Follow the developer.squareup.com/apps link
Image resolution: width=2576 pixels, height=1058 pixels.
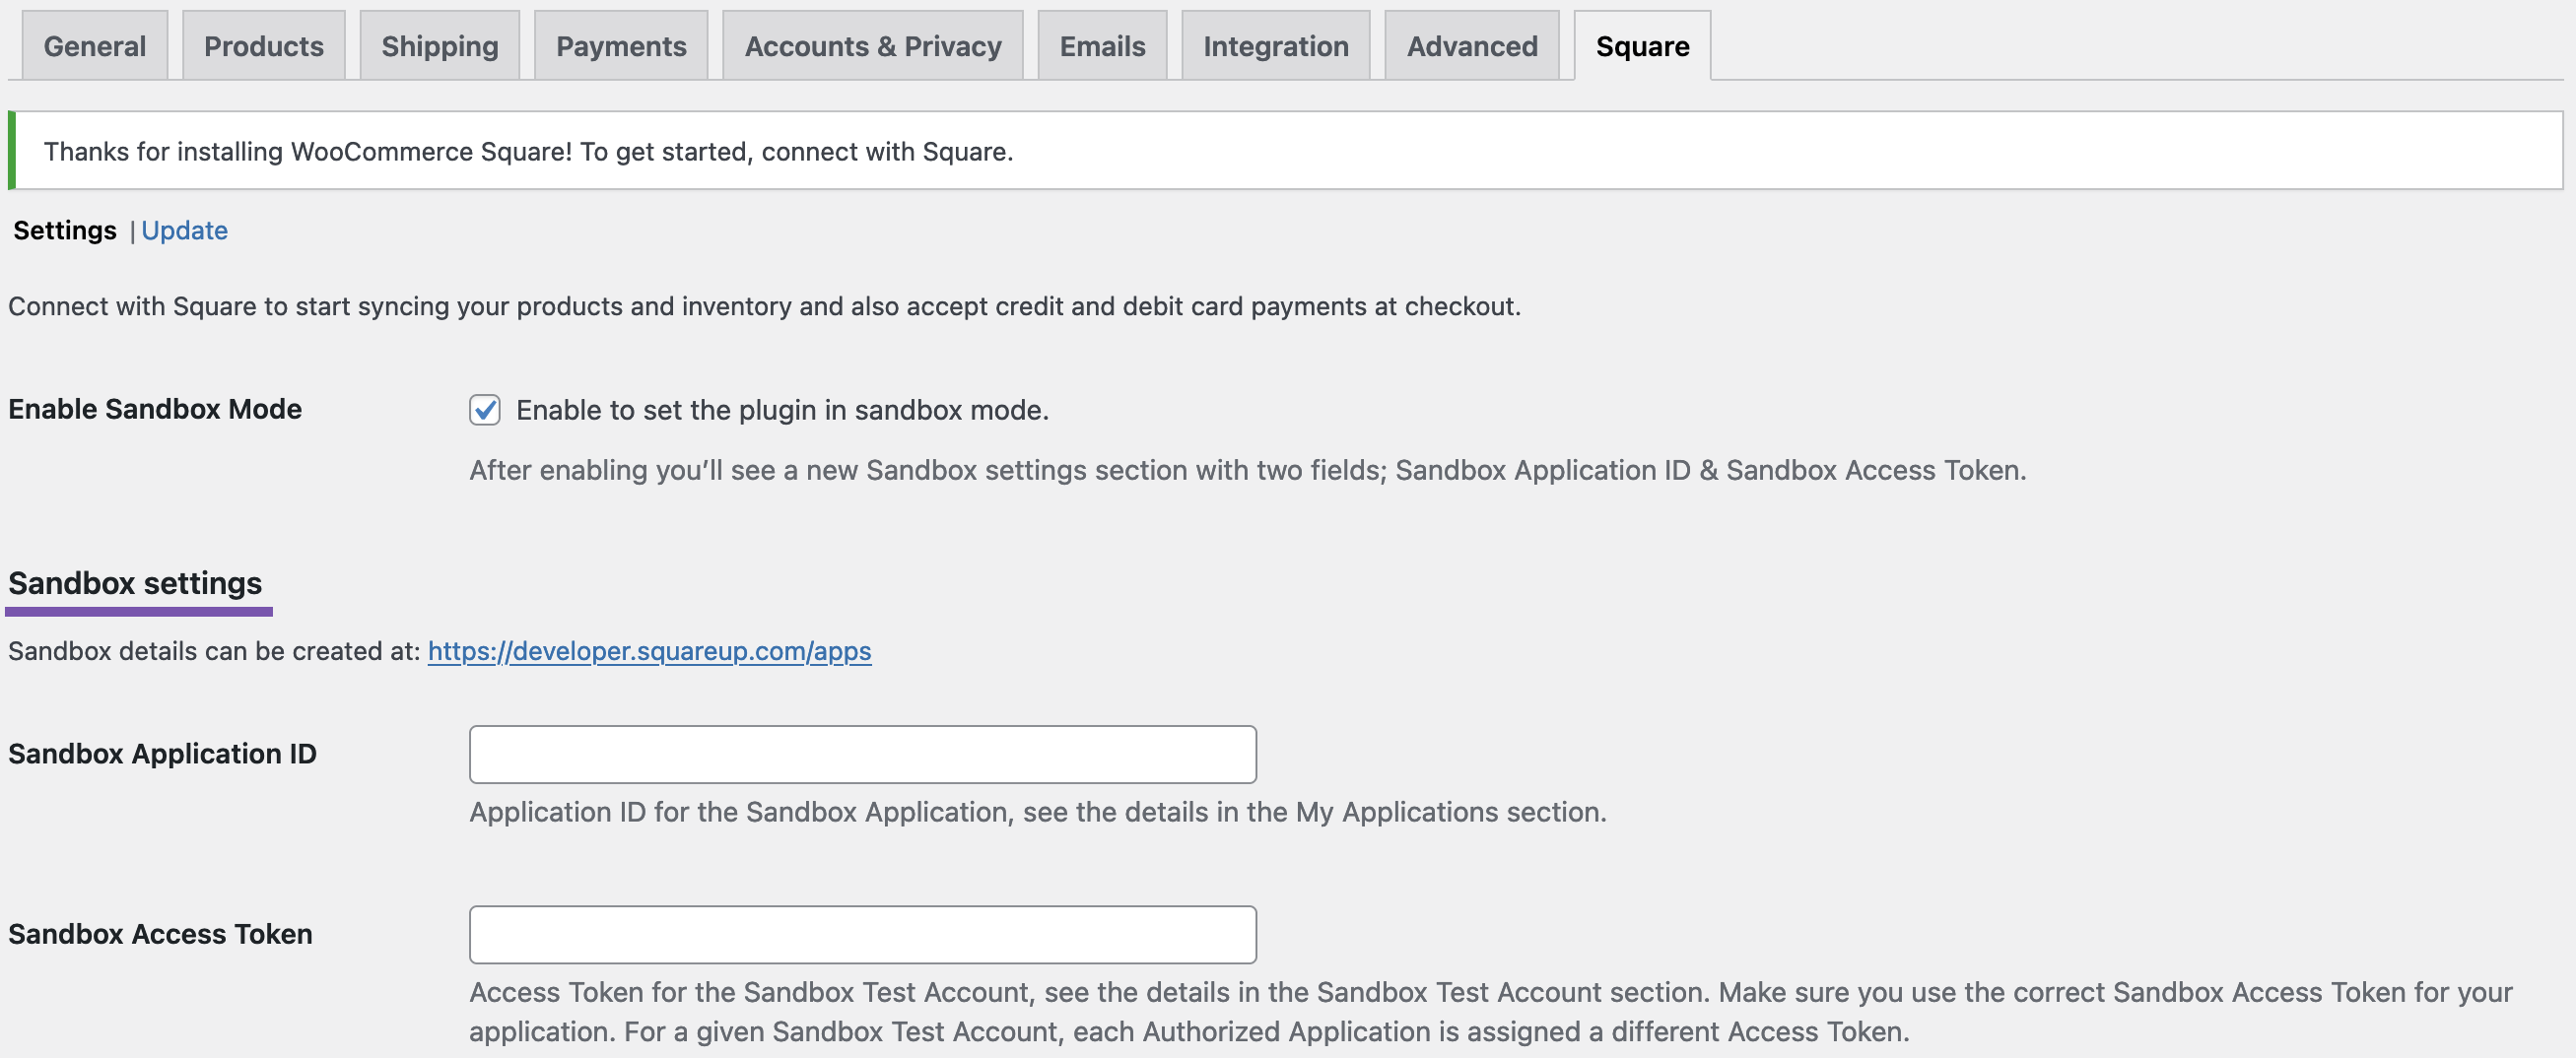(x=649, y=650)
